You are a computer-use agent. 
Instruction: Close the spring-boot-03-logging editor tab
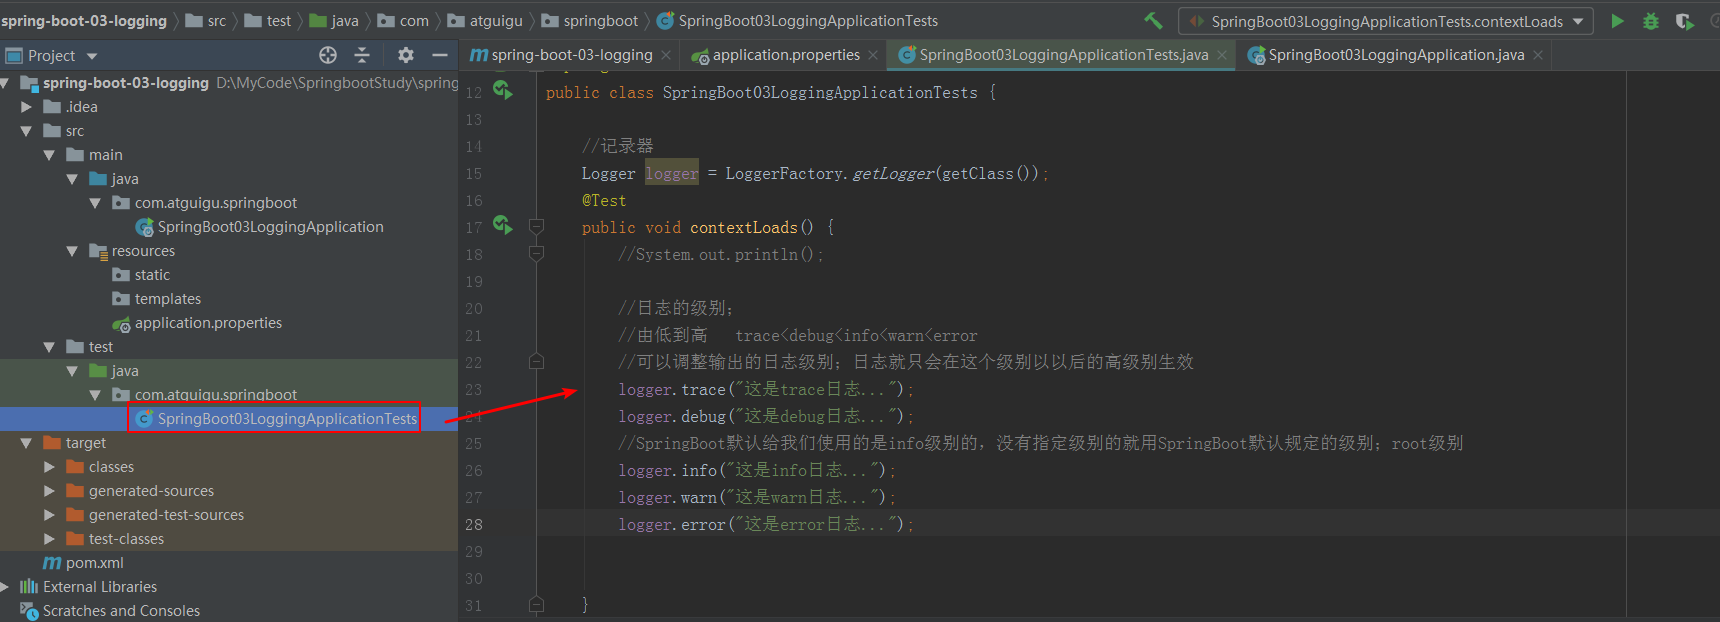[x=666, y=55]
